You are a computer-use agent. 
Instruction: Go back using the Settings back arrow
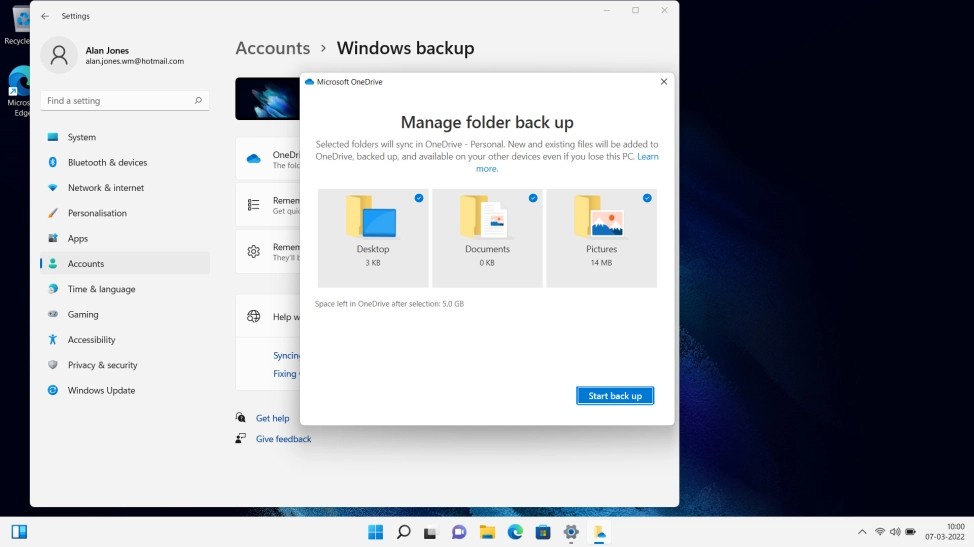pos(45,16)
